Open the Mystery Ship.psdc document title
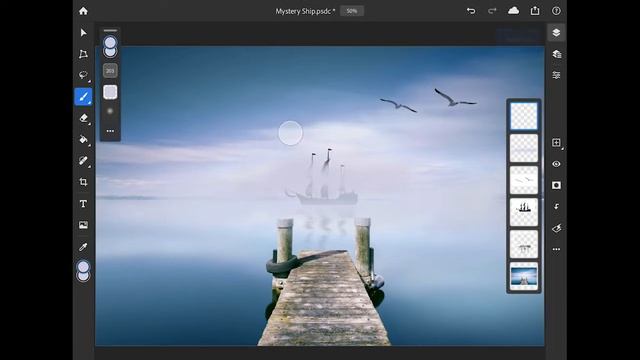640x360 pixels. [305, 11]
